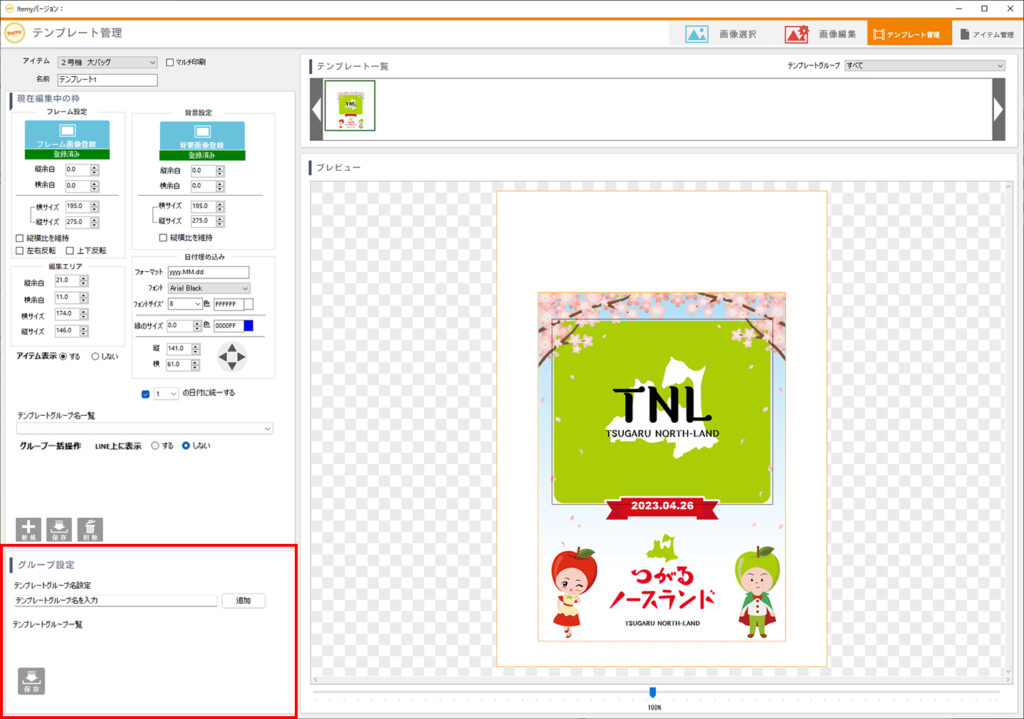The image size is (1024, 719).
Task: Click the 追加 button
Action: [x=243, y=601]
